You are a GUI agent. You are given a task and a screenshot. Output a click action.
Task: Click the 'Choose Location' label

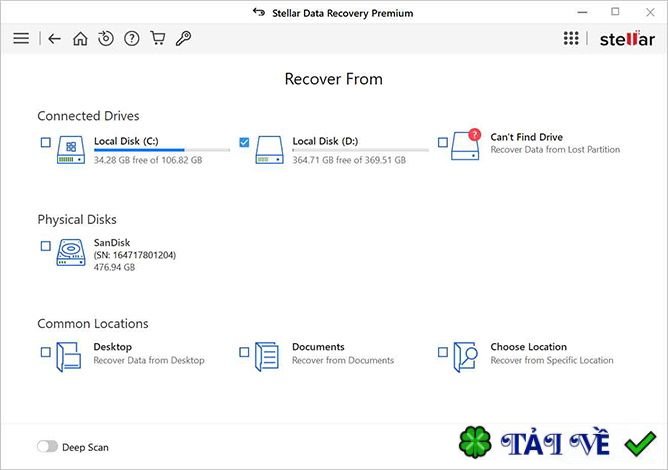[529, 347]
